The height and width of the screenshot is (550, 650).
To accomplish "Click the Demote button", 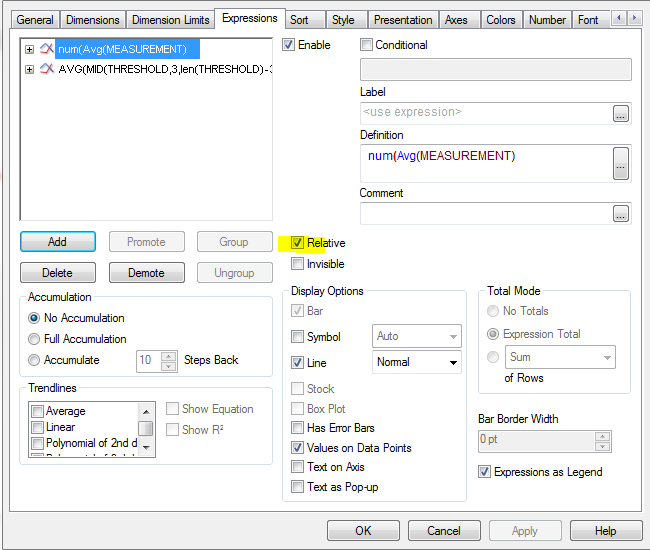I will point(147,273).
